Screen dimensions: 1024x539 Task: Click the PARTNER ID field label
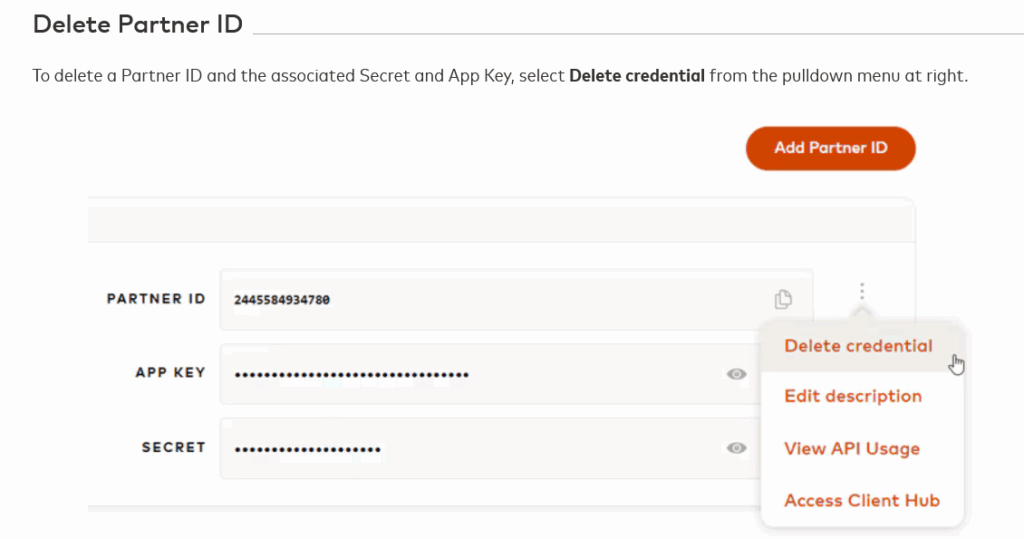[156, 299]
